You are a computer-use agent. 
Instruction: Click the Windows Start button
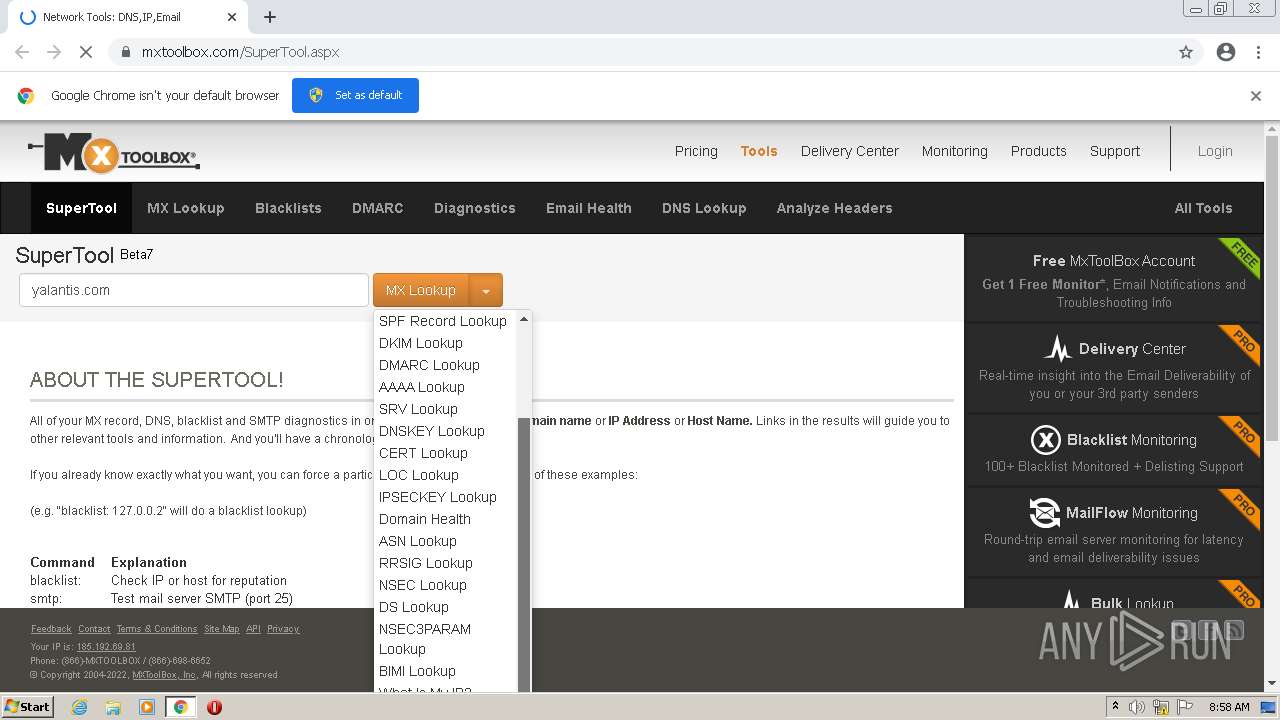click(27, 707)
